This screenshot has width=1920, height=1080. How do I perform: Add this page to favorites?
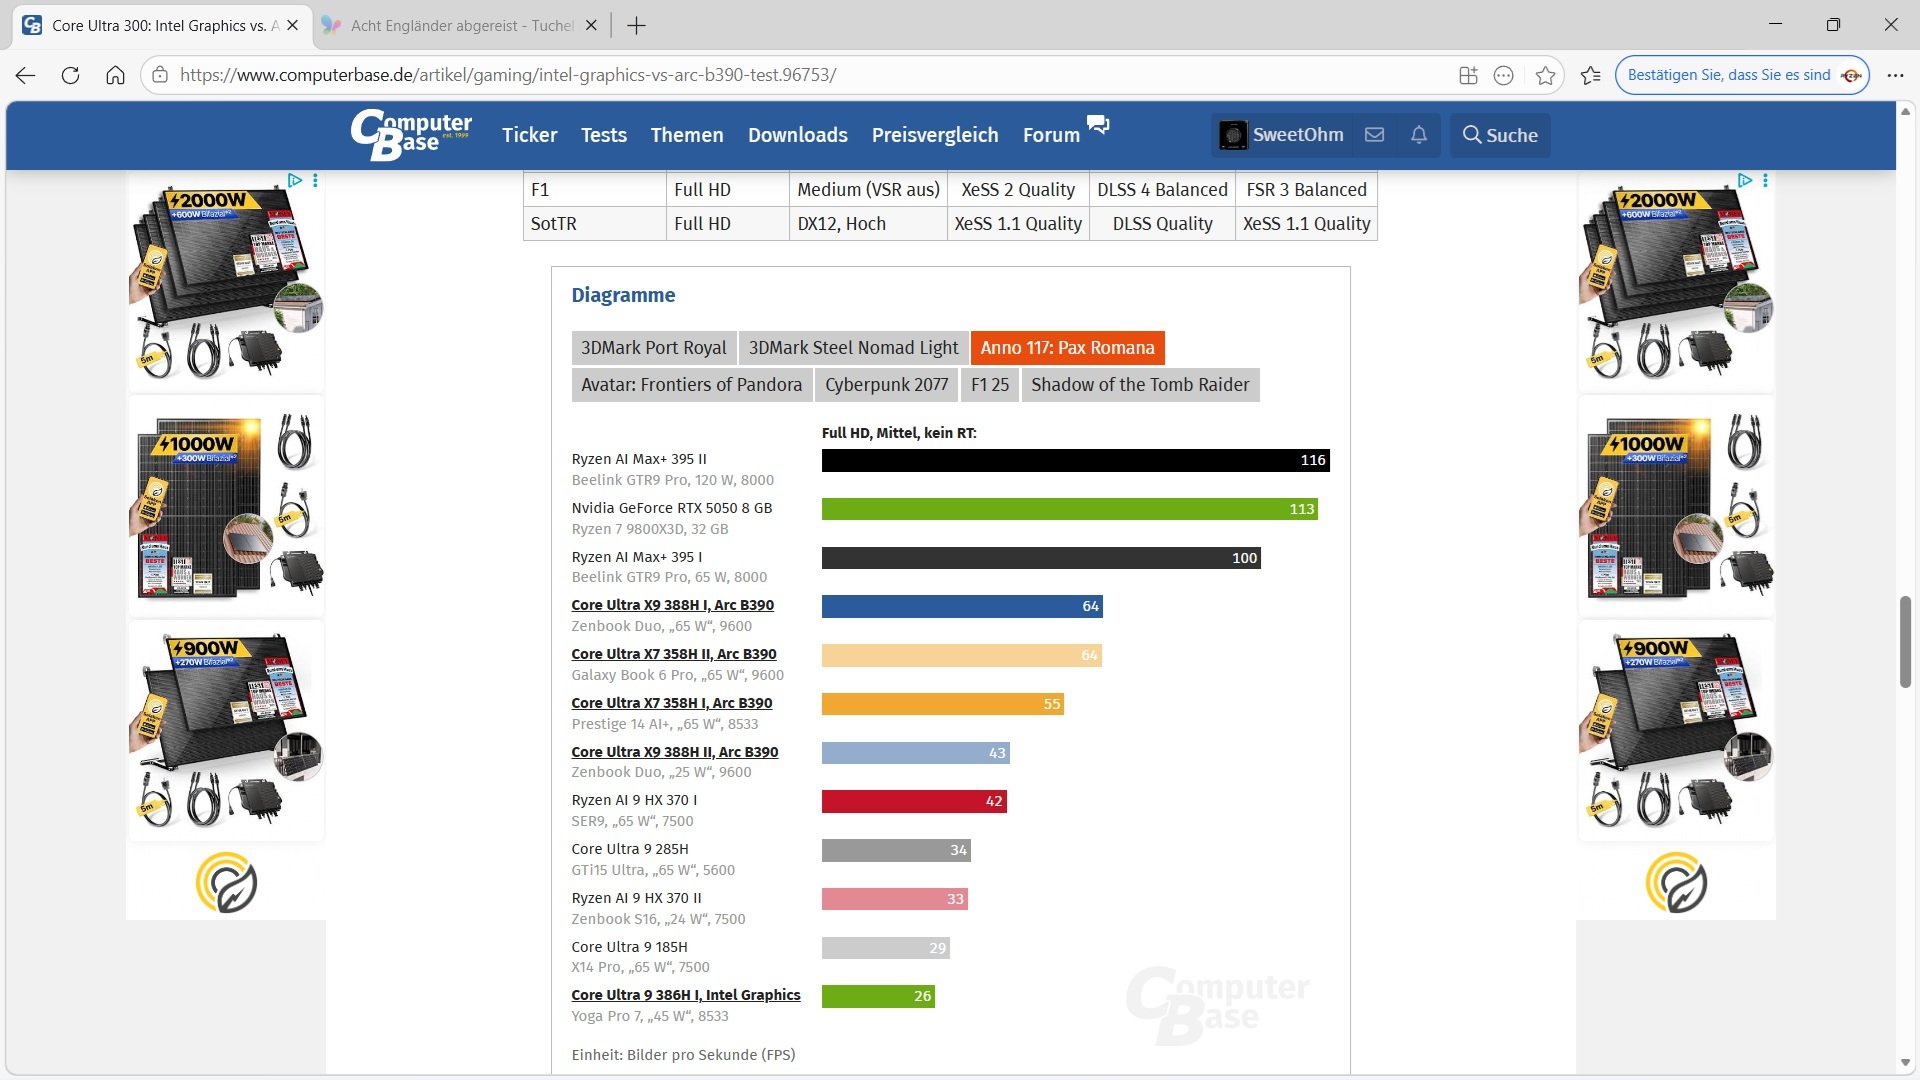pyautogui.click(x=1546, y=75)
